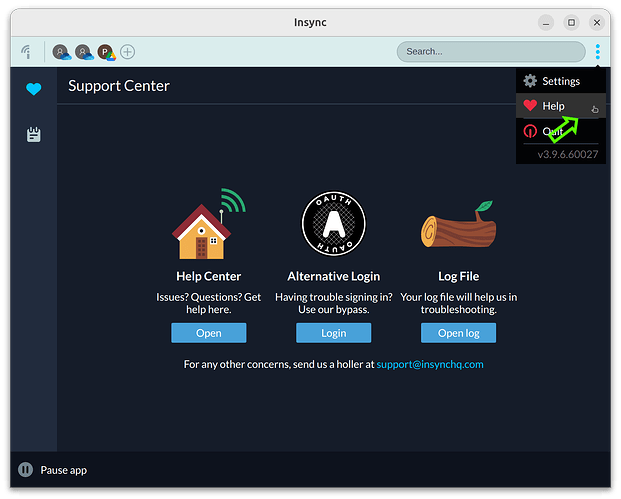Open the notepad feed sidebar icon
The width and height of the screenshot is (621, 499).
[x=34, y=135]
